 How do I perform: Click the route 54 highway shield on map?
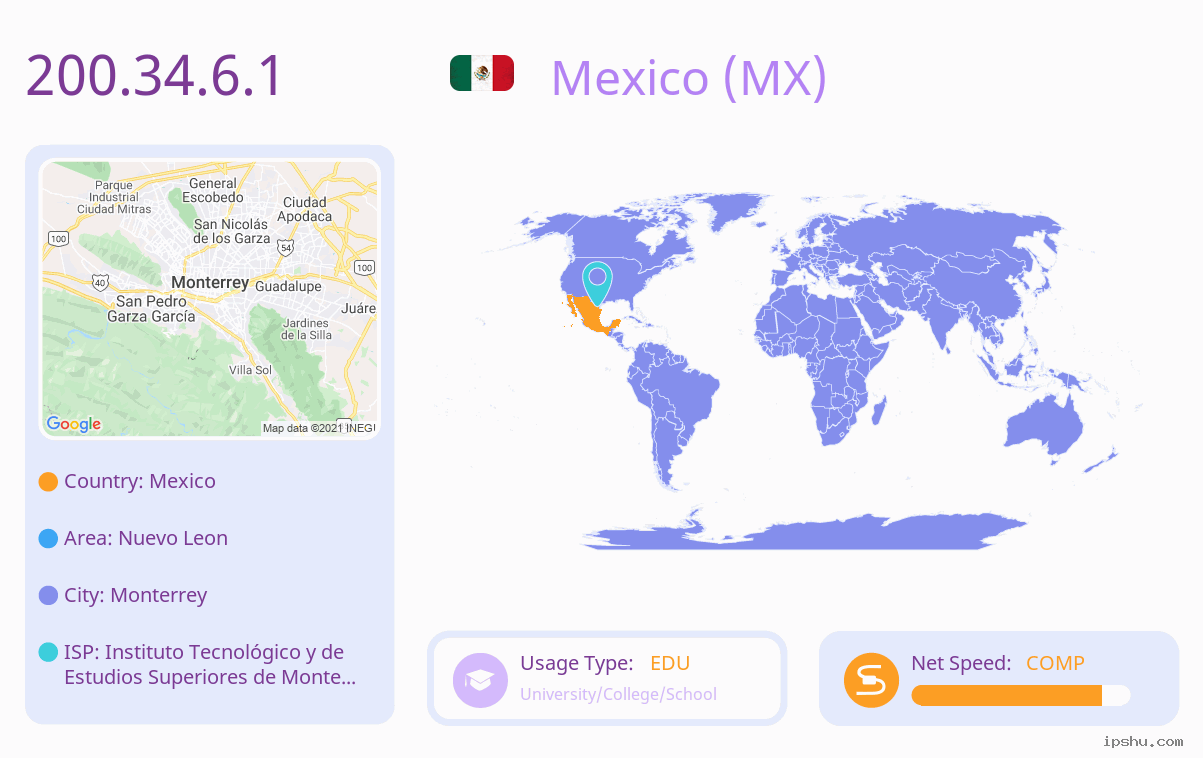click(287, 246)
